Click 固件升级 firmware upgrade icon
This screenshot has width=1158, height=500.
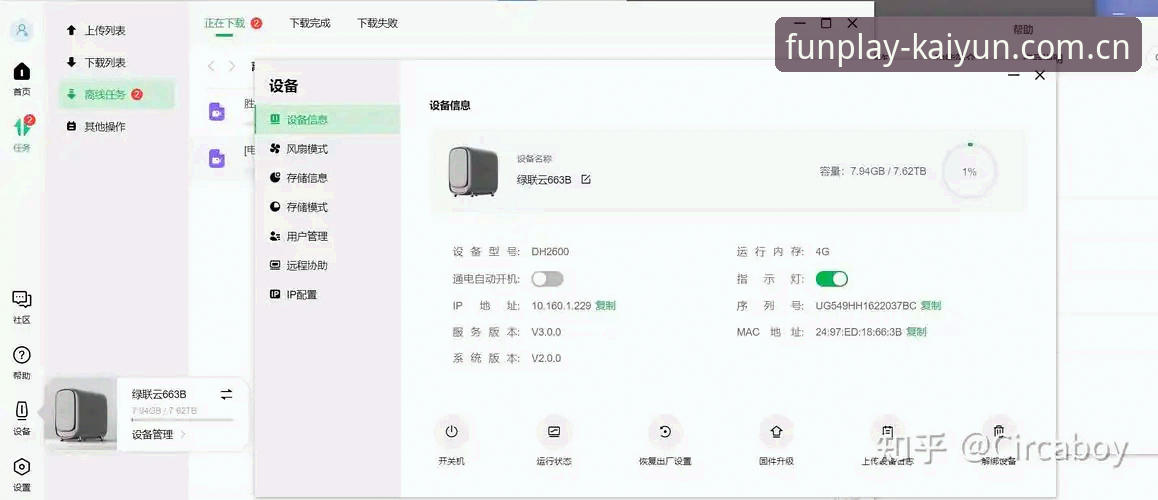coord(776,432)
